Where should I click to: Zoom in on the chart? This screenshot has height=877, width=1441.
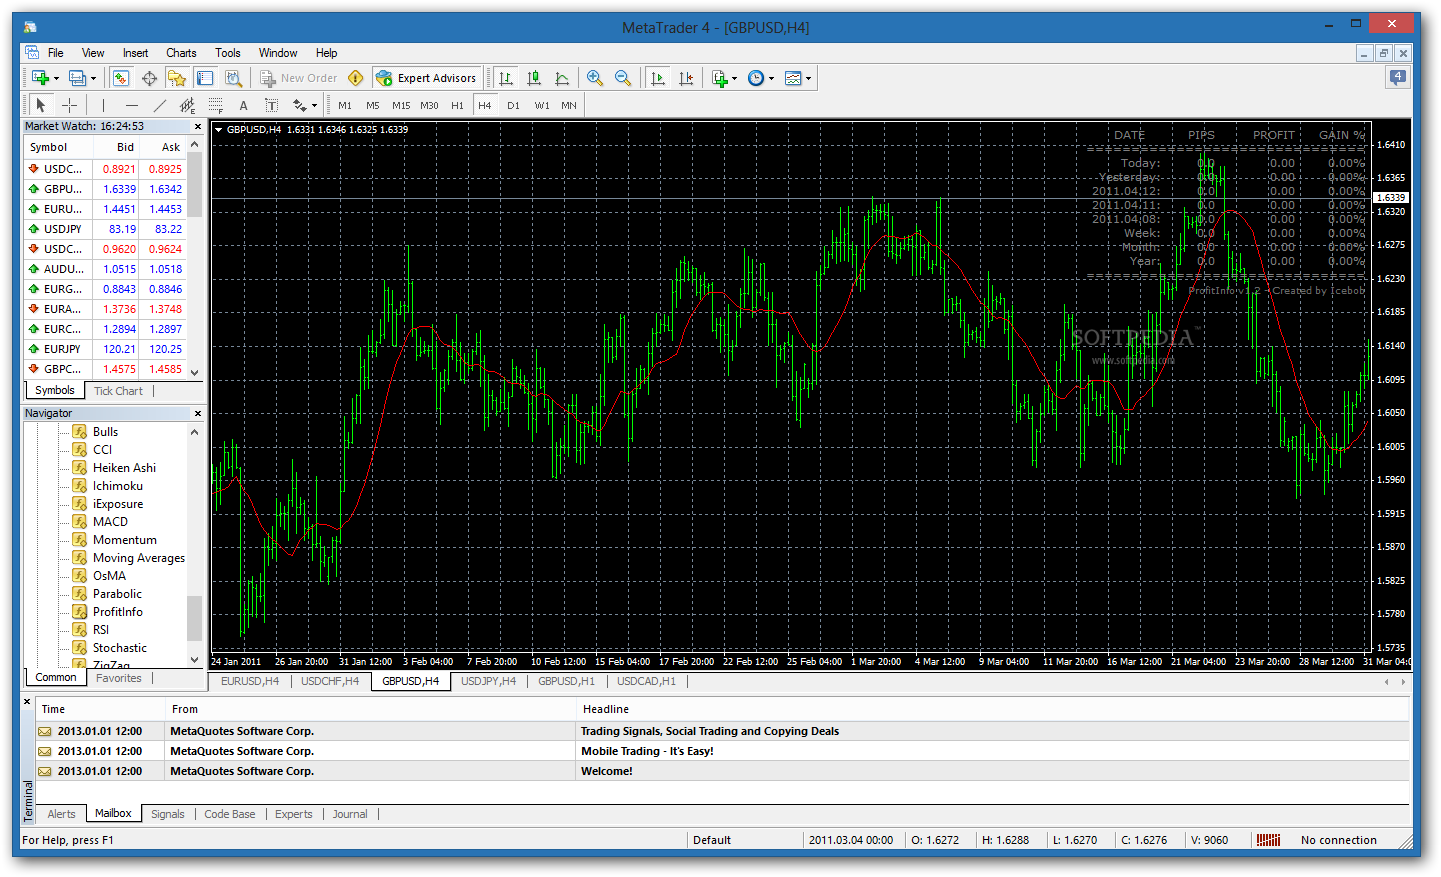click(595, 78)
